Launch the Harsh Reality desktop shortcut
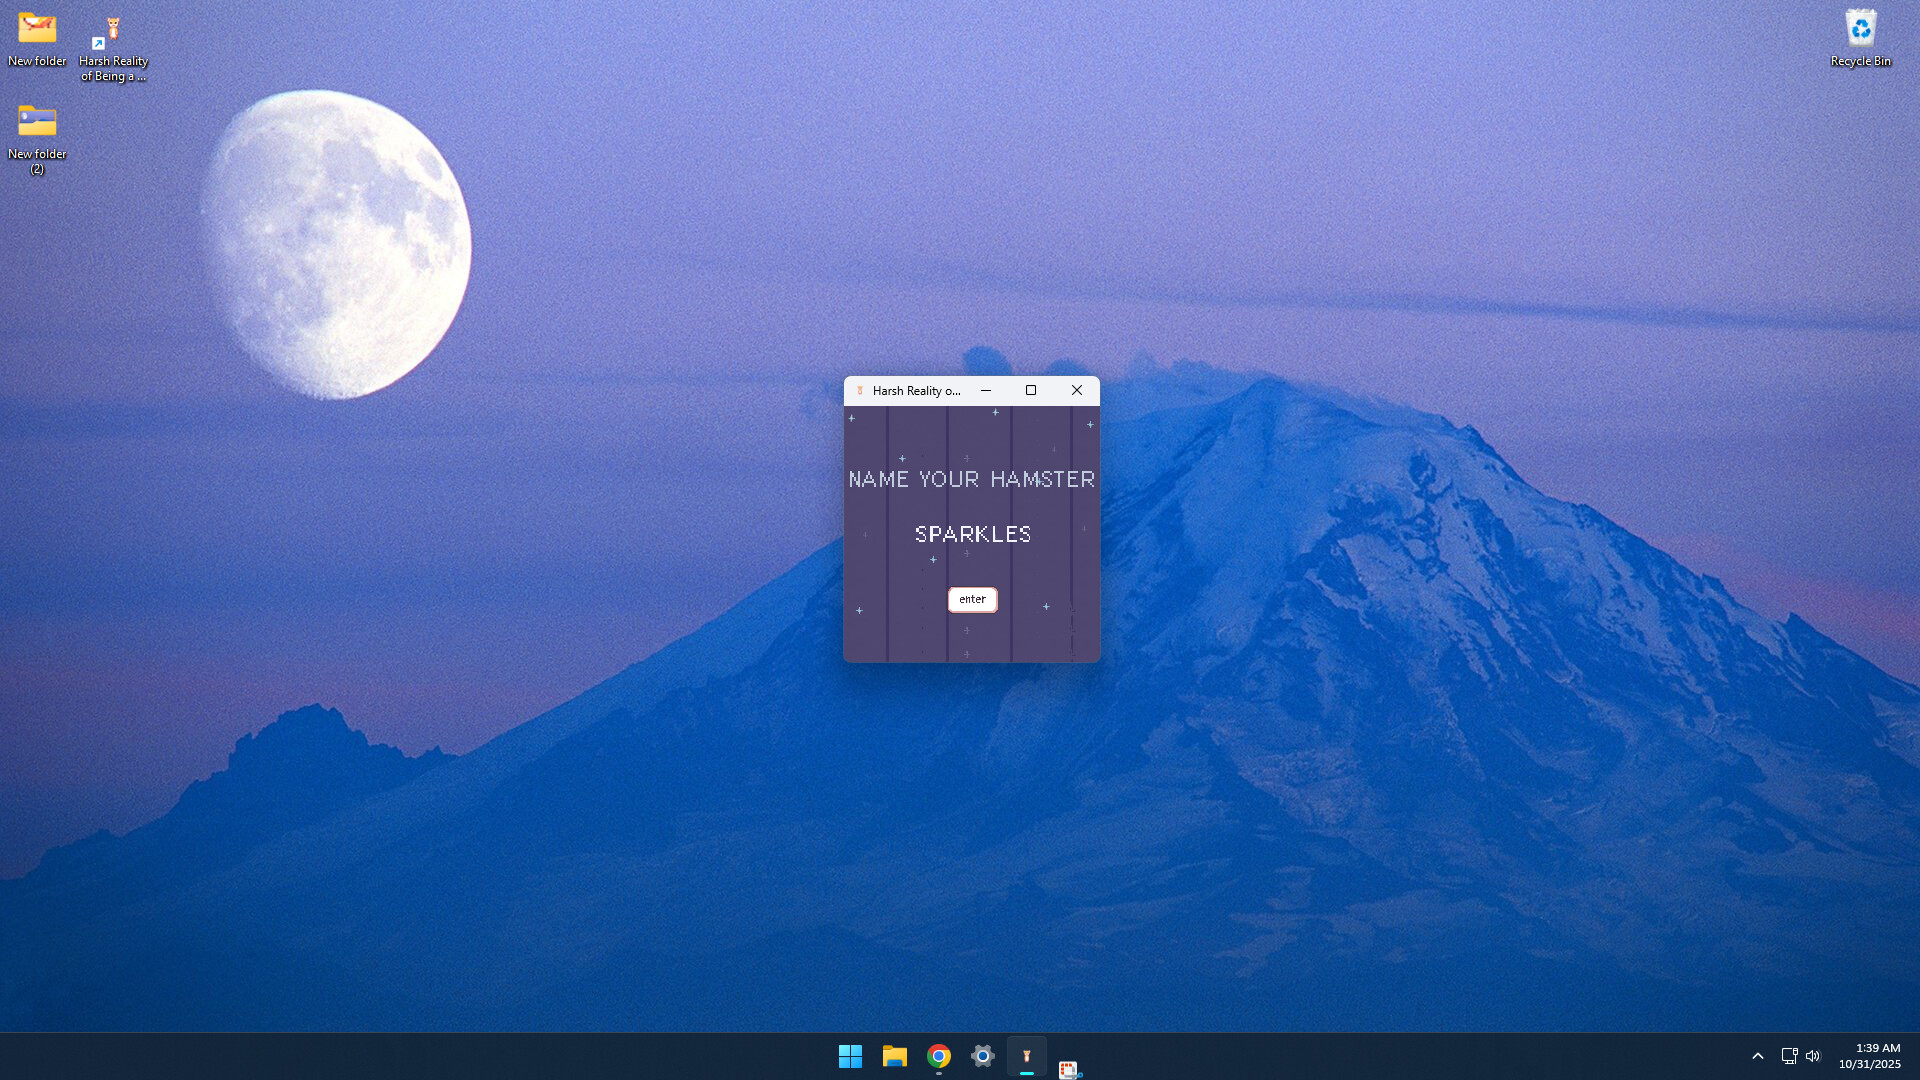 tap(113, 30)
